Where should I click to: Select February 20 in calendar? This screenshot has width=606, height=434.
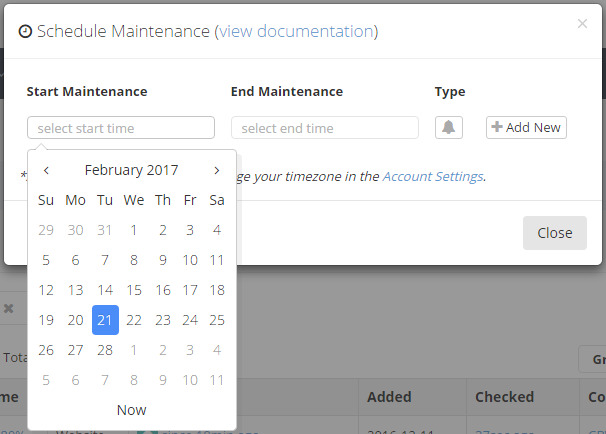75,320
